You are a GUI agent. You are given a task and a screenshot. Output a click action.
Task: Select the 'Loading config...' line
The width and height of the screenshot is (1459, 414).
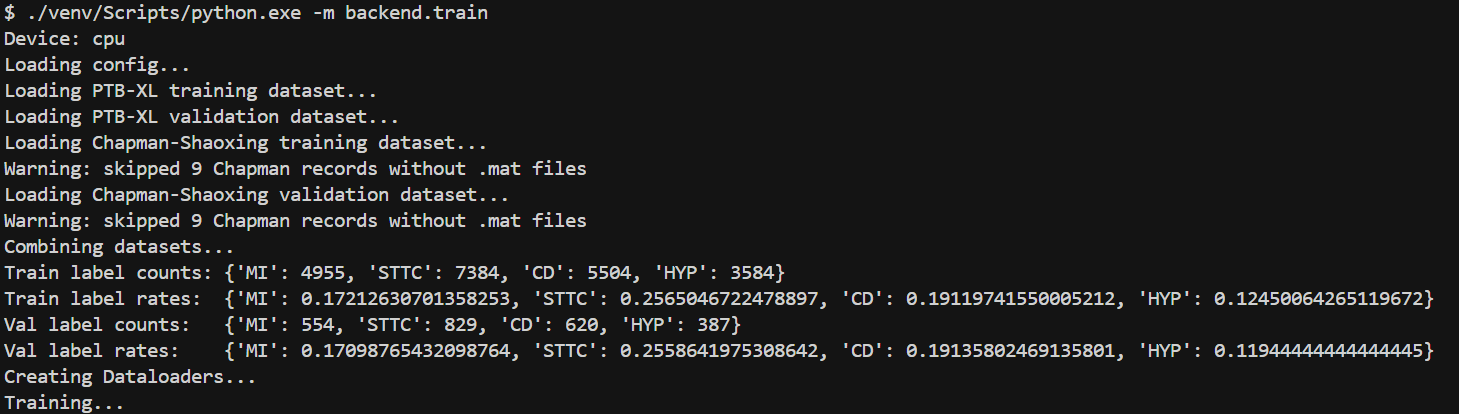pos(97,65)
